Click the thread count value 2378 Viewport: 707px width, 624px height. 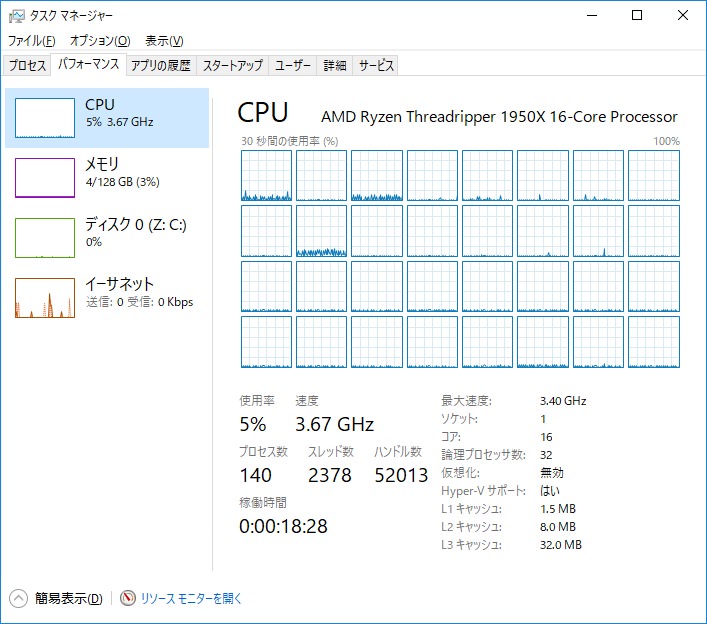(x=330, y=475)
